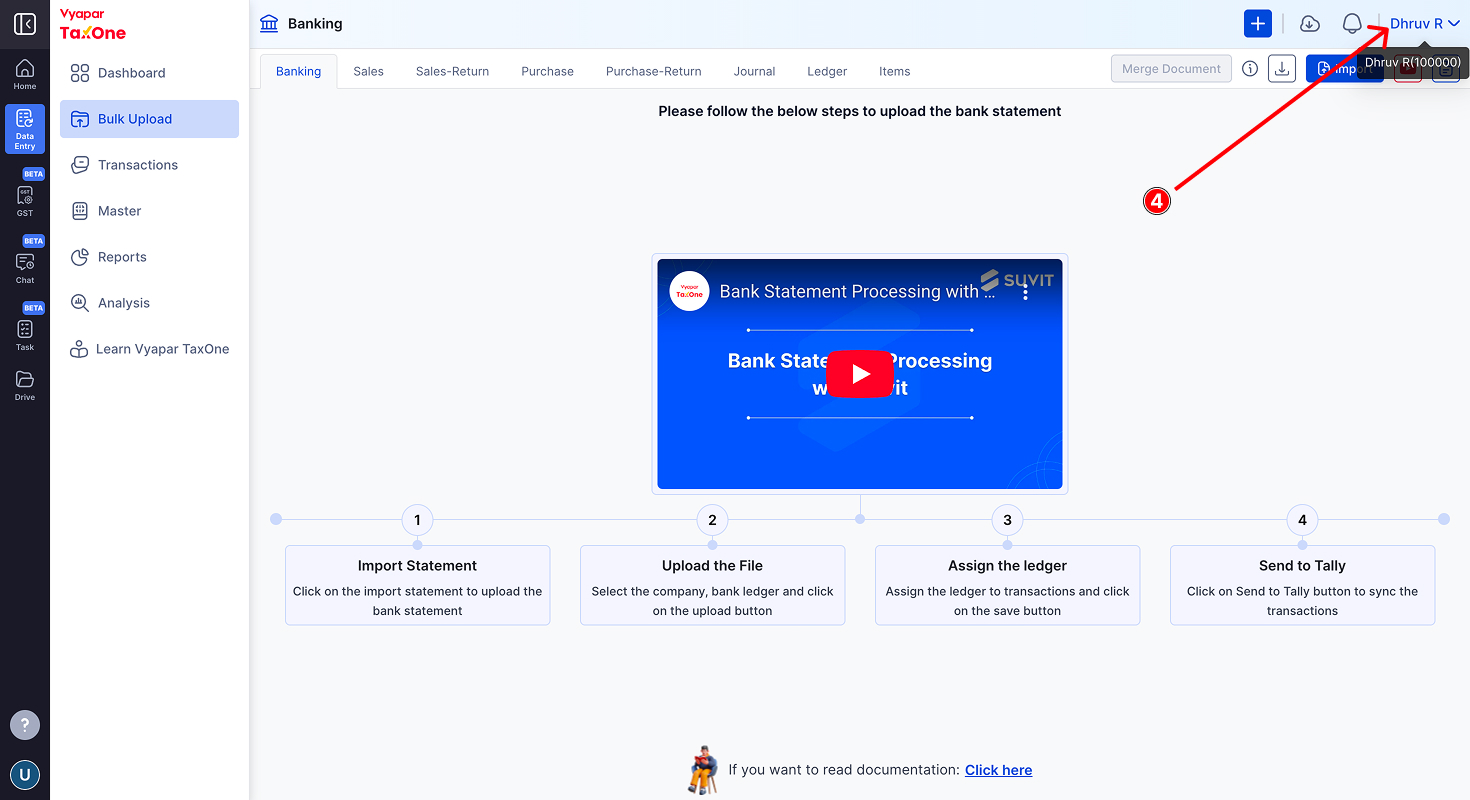Switch to the Banking tab
Viewport: 1470px width, 800px height.
point(299,71)
